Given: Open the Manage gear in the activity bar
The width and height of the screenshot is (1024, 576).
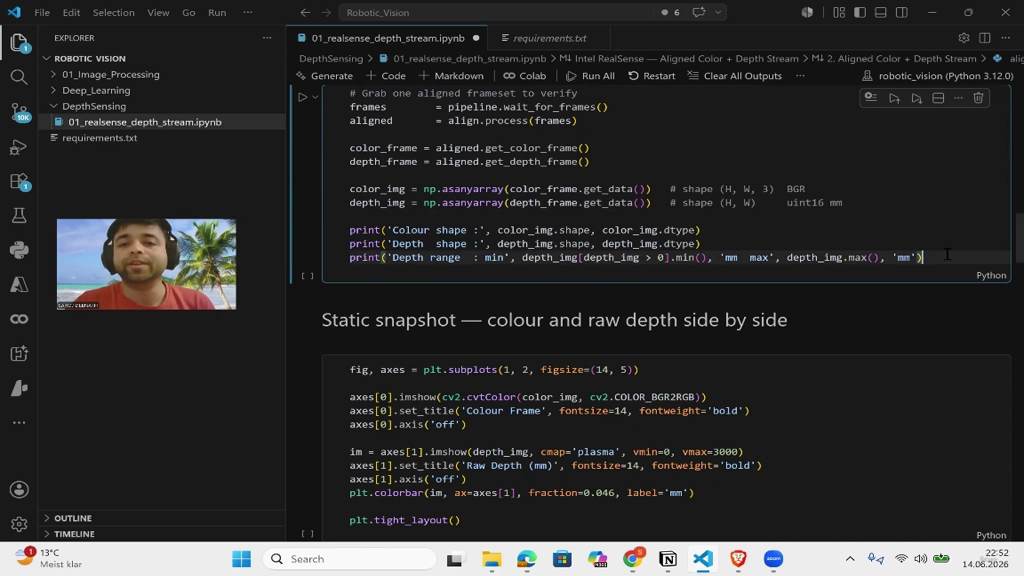Looking at the screenshot, I should (x=19, y=524).
